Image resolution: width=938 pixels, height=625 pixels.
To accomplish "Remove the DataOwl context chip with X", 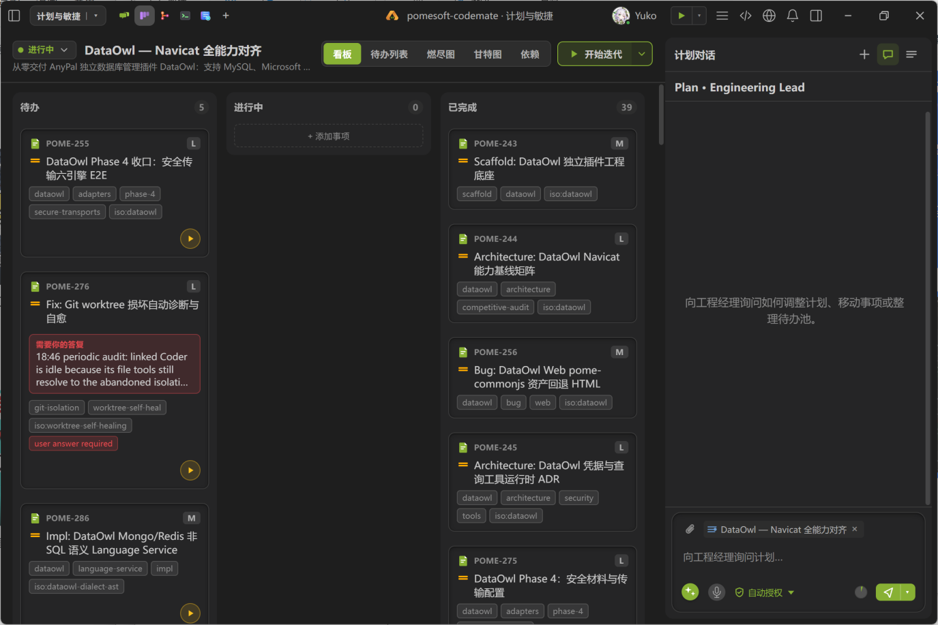I will (x=854, y=529).
